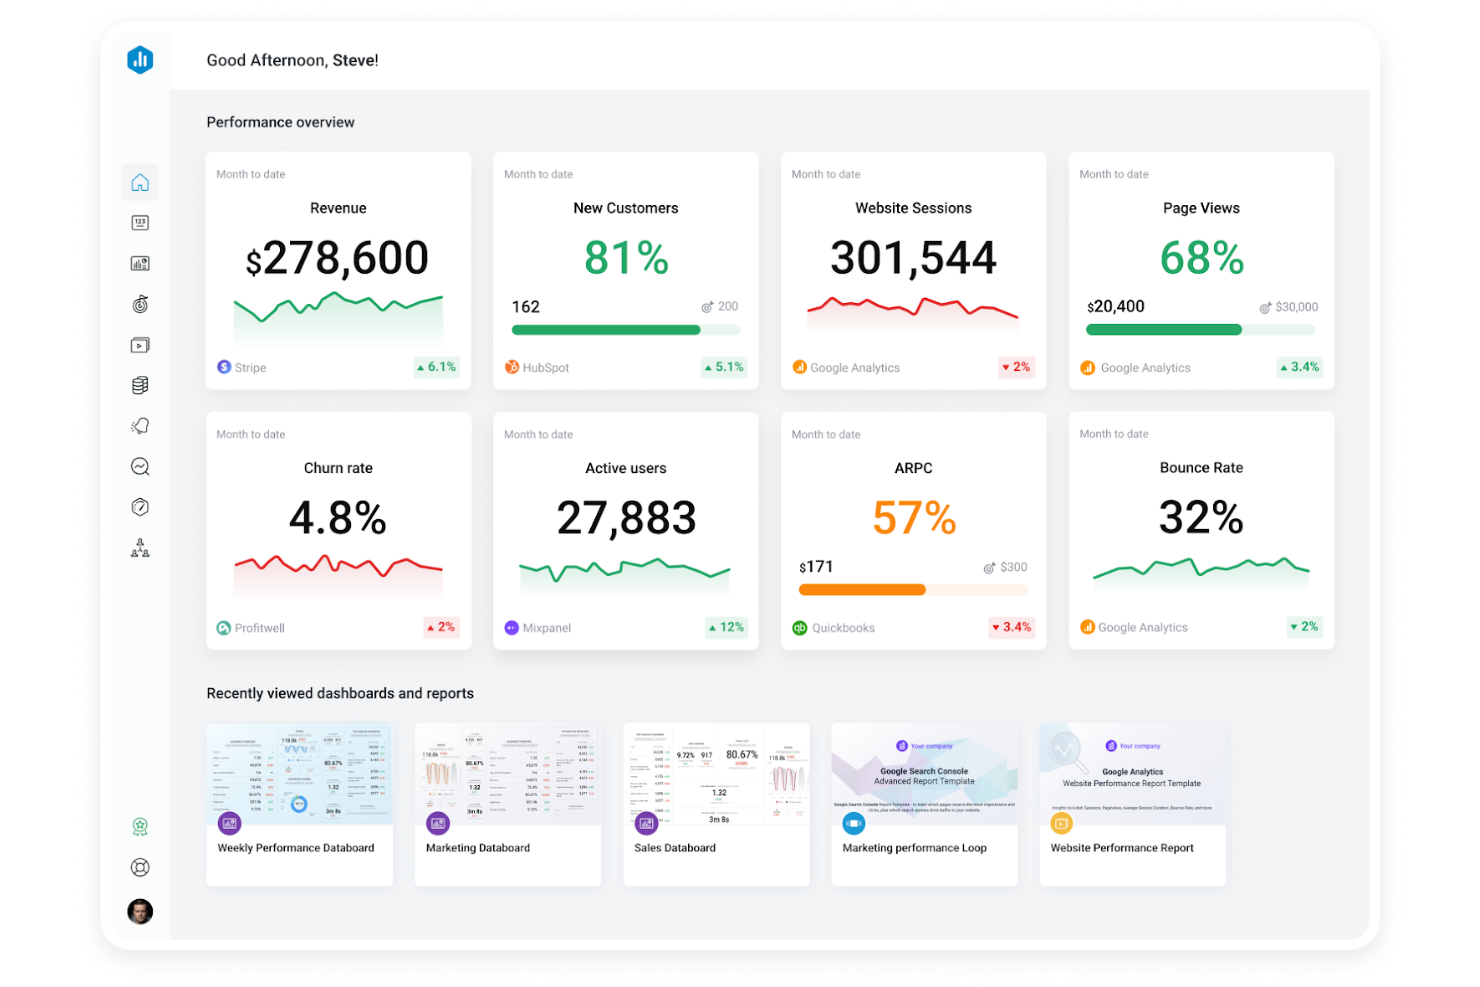Click the HubSpot icon in New Customers card
The image size is (1480, 987).
pyautogui.click(x=512, y=367)
